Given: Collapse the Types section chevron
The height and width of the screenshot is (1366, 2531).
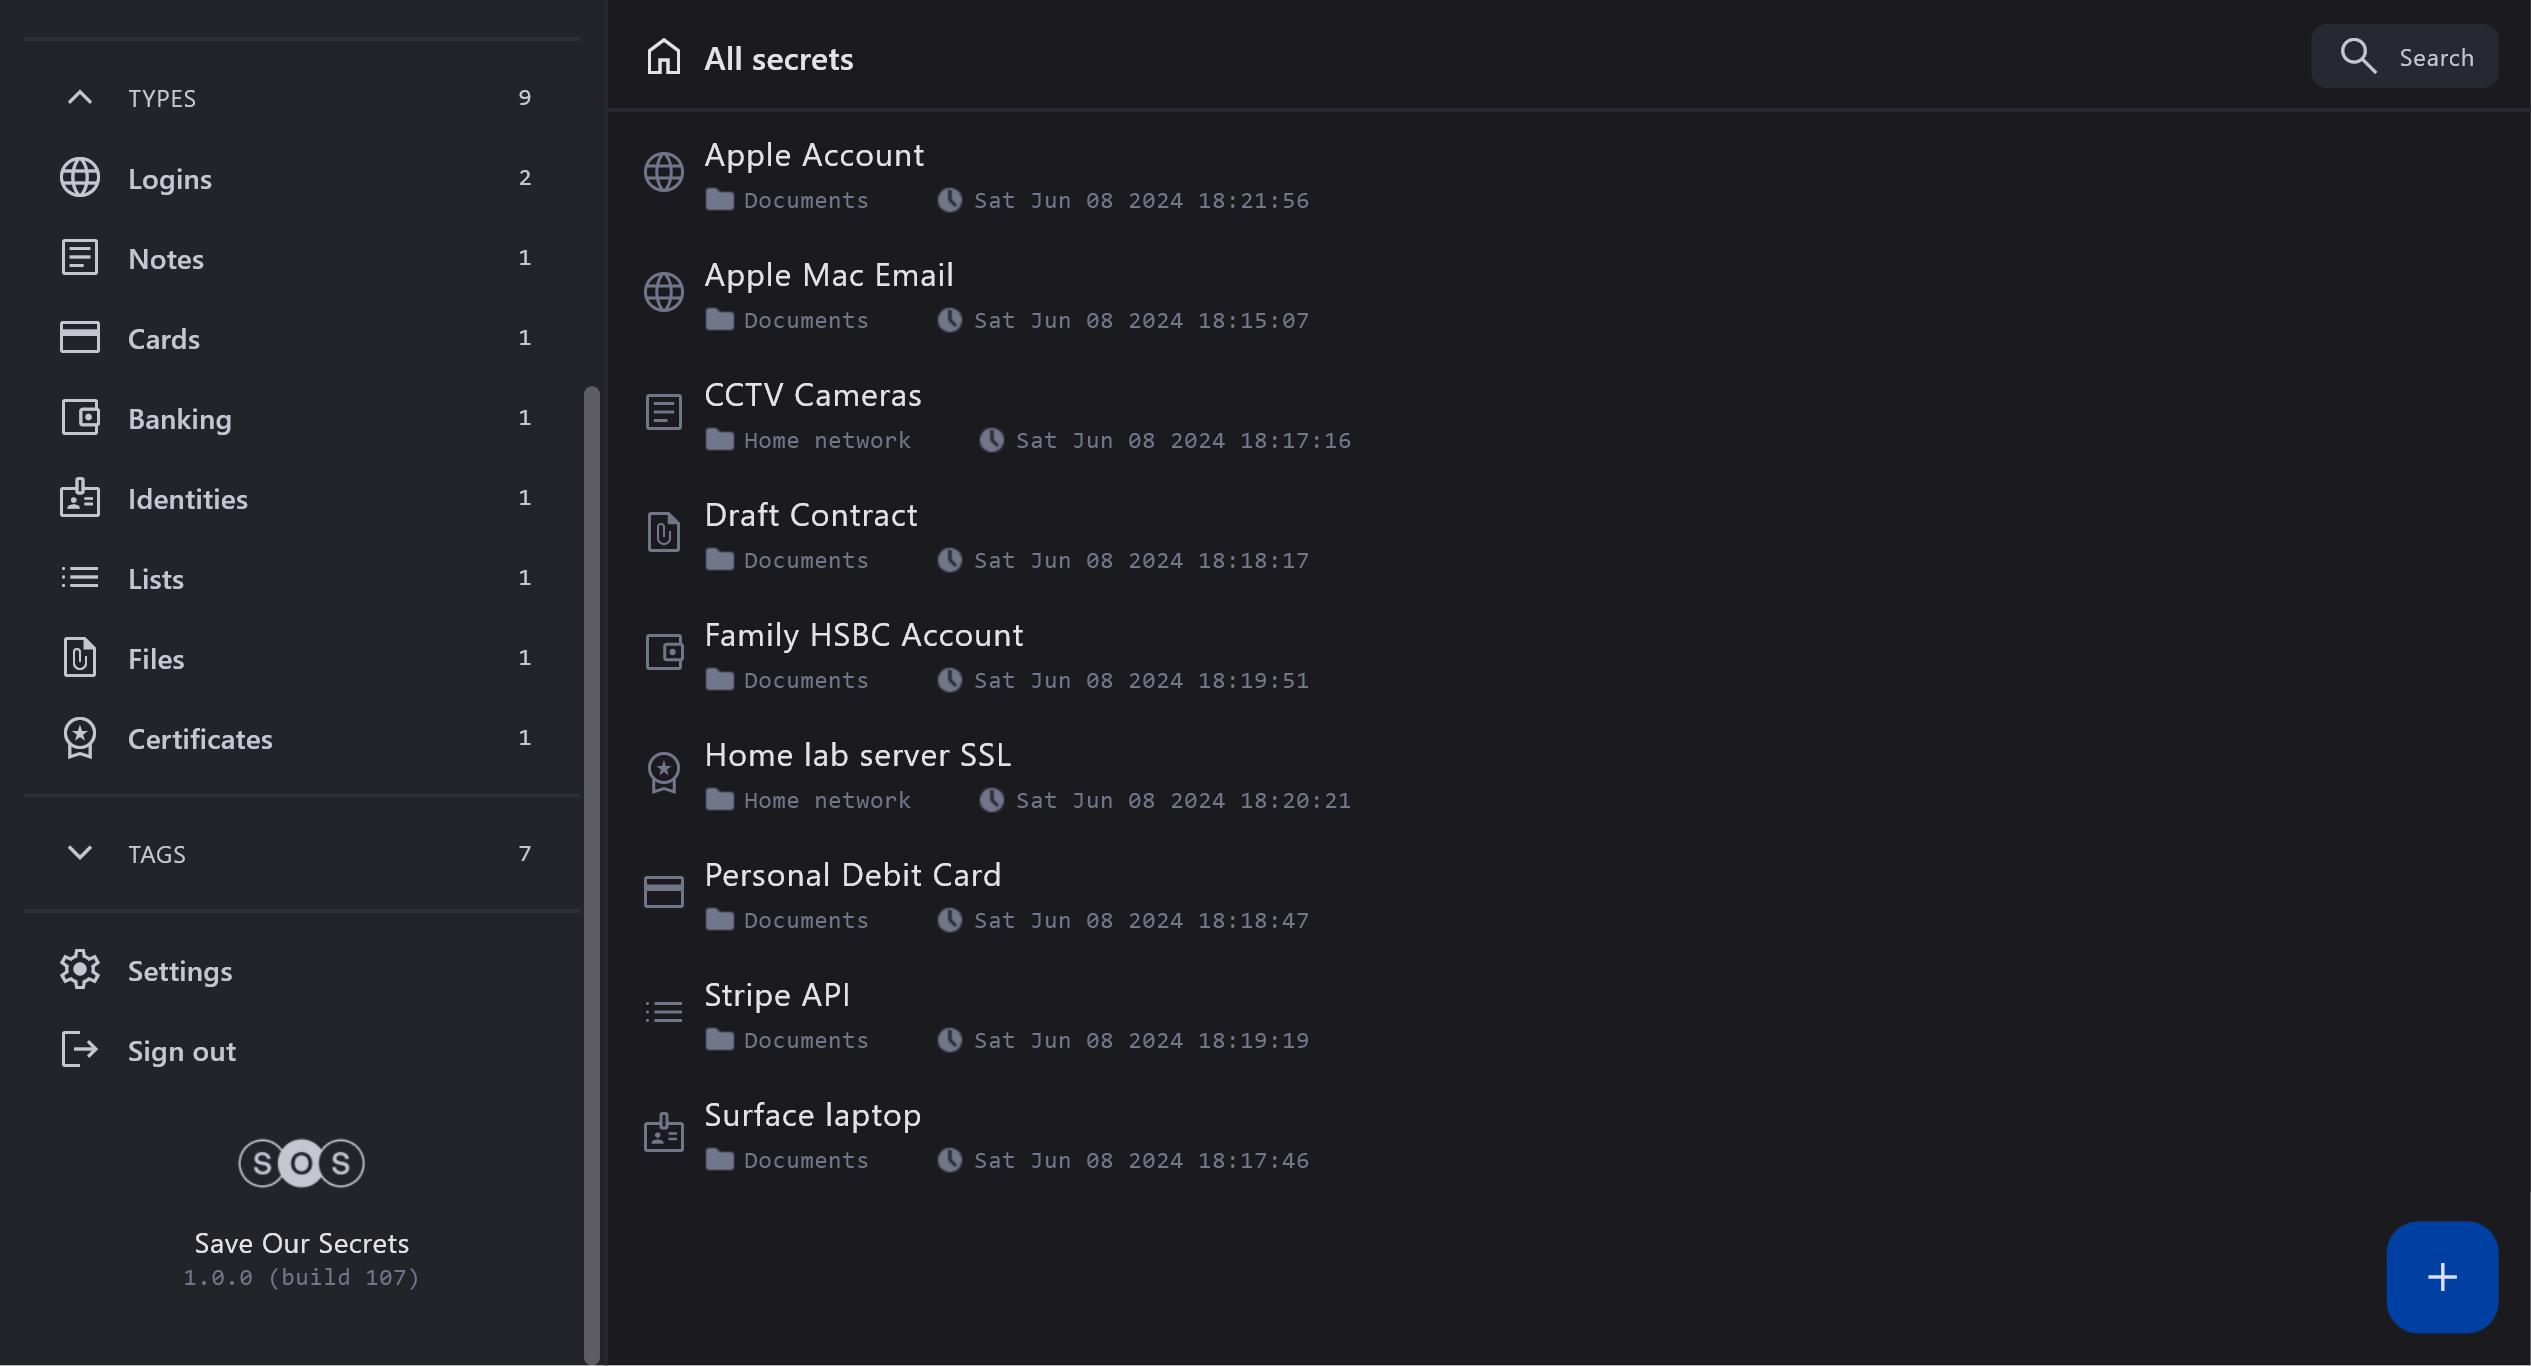Looking at the screenshot, I should click(x=80, y=98).
